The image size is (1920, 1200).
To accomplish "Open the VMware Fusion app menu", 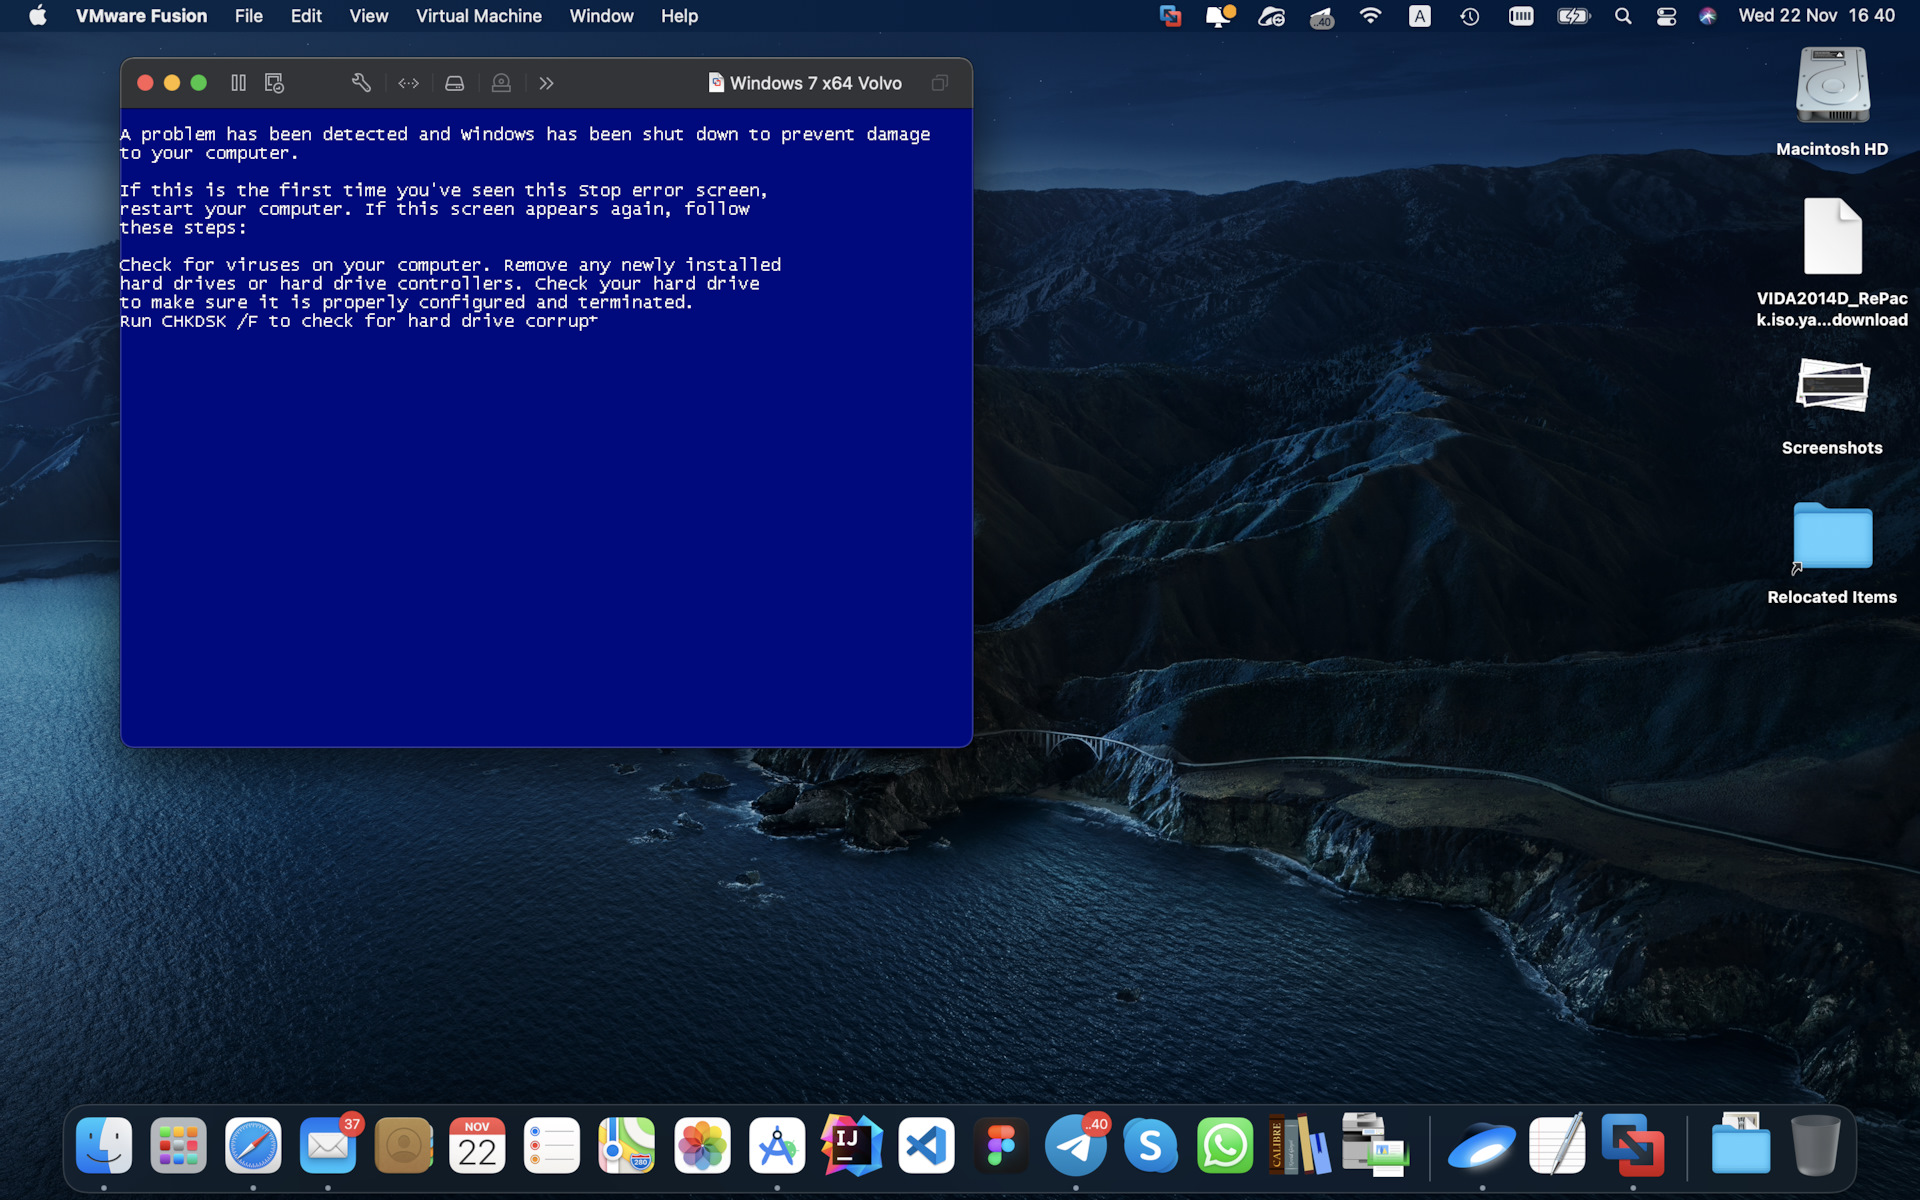I will pyautogui.click(x=141, y=16).
